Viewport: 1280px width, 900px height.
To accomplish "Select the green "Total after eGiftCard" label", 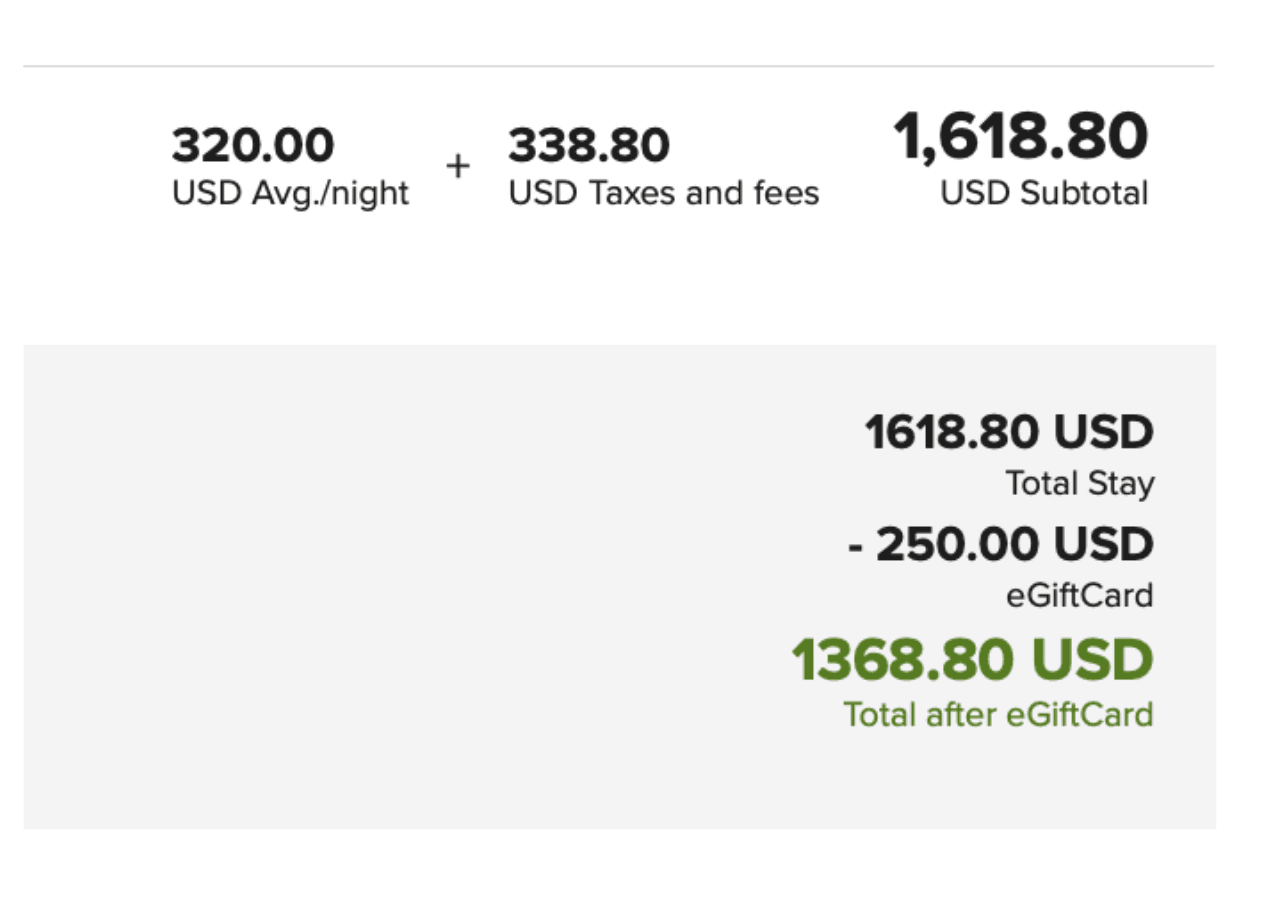I will click(x=998, y=714).
